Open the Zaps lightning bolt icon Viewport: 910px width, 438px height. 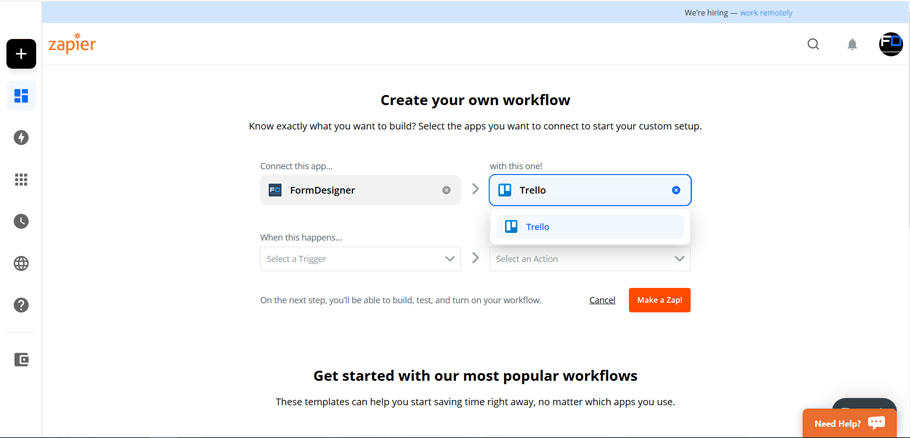click(x=21, y=137)
